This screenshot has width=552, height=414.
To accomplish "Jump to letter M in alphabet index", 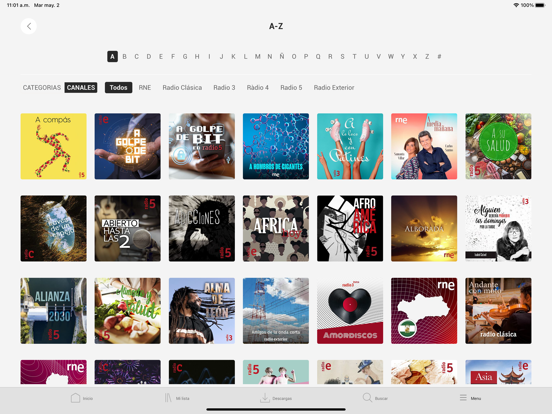I will (257, 56).
